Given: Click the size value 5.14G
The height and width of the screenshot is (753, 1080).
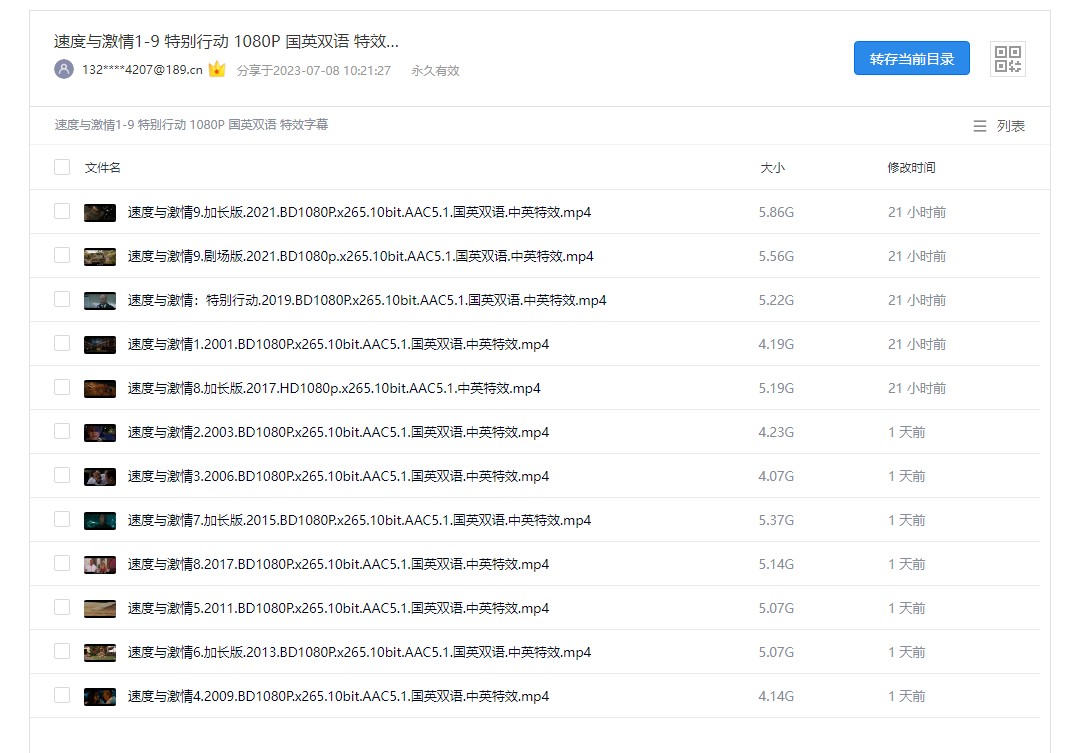Looking at the screenshot, I should pyautogui.click(x=776, y=565).
